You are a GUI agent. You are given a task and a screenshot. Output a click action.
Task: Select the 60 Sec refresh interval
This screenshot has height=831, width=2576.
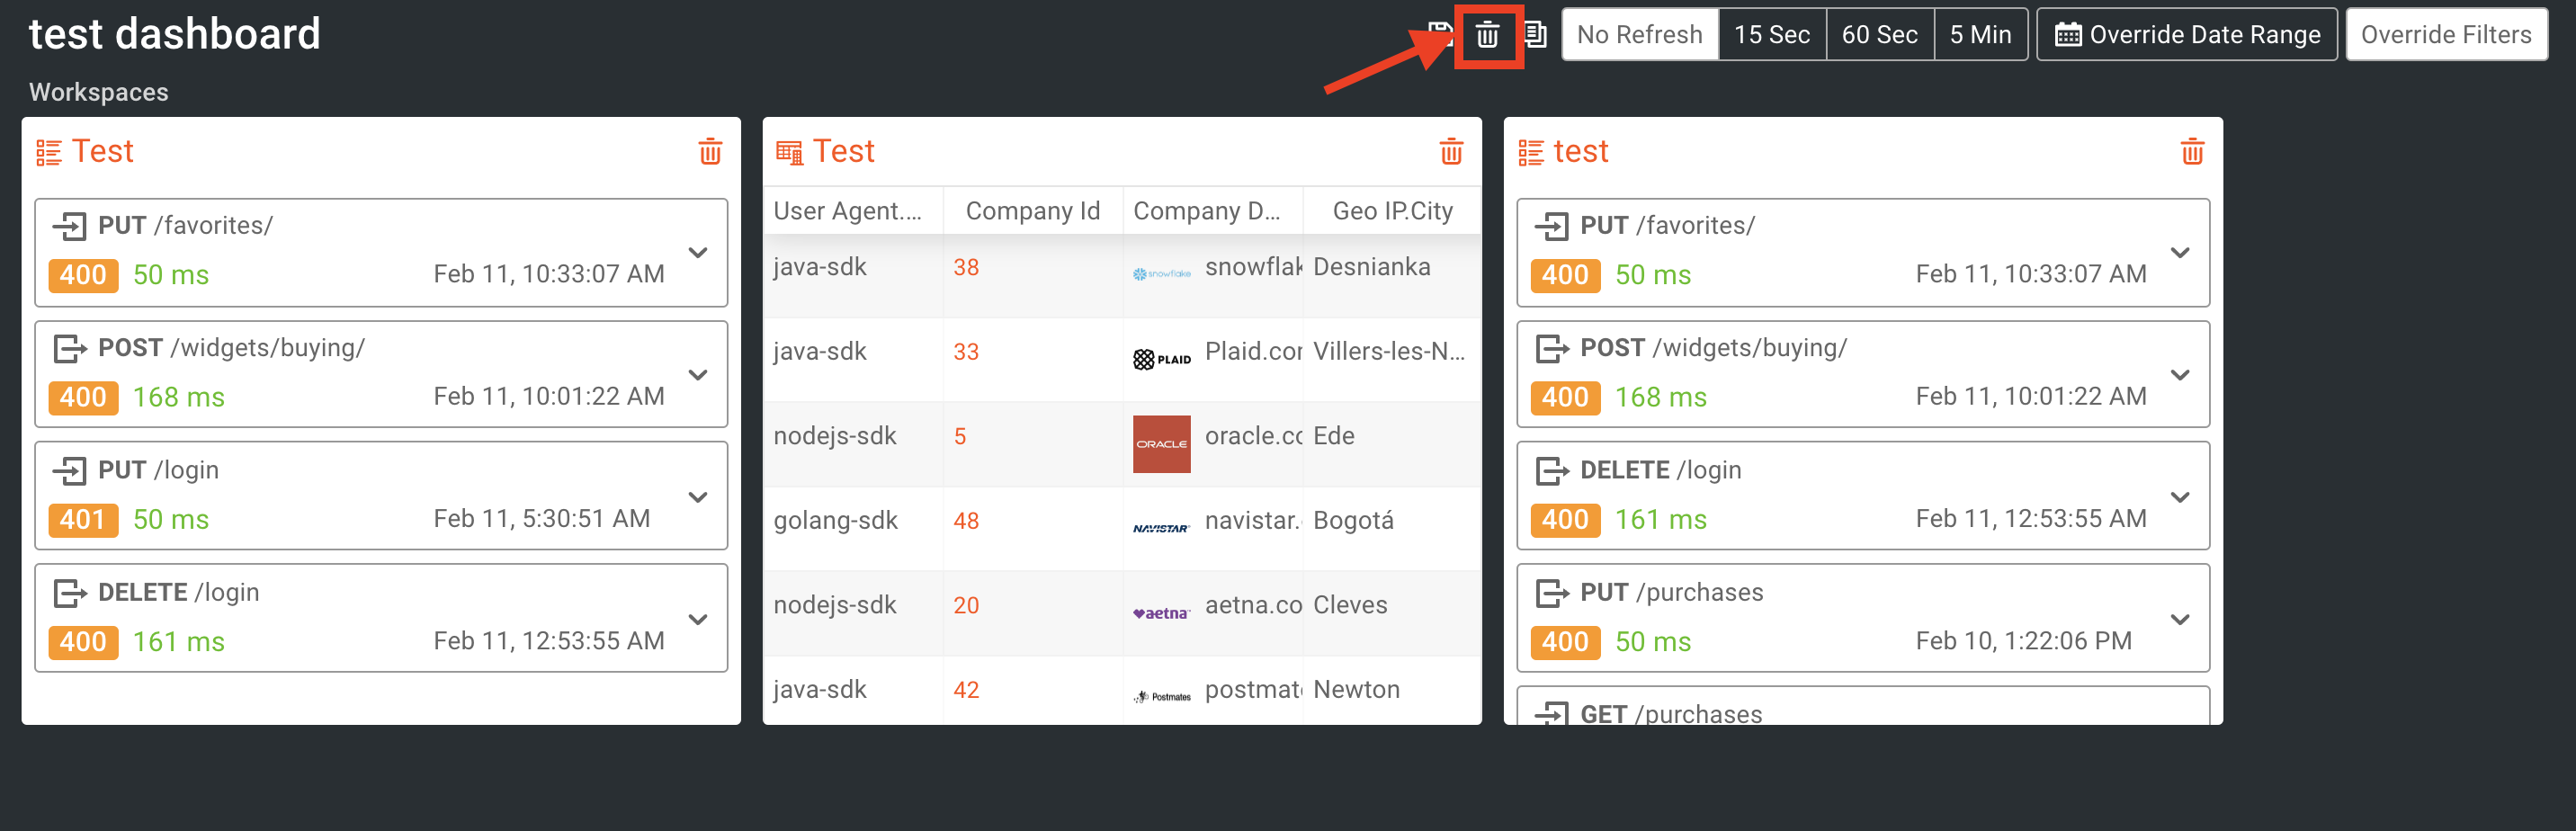click(x=1880, y=33)
